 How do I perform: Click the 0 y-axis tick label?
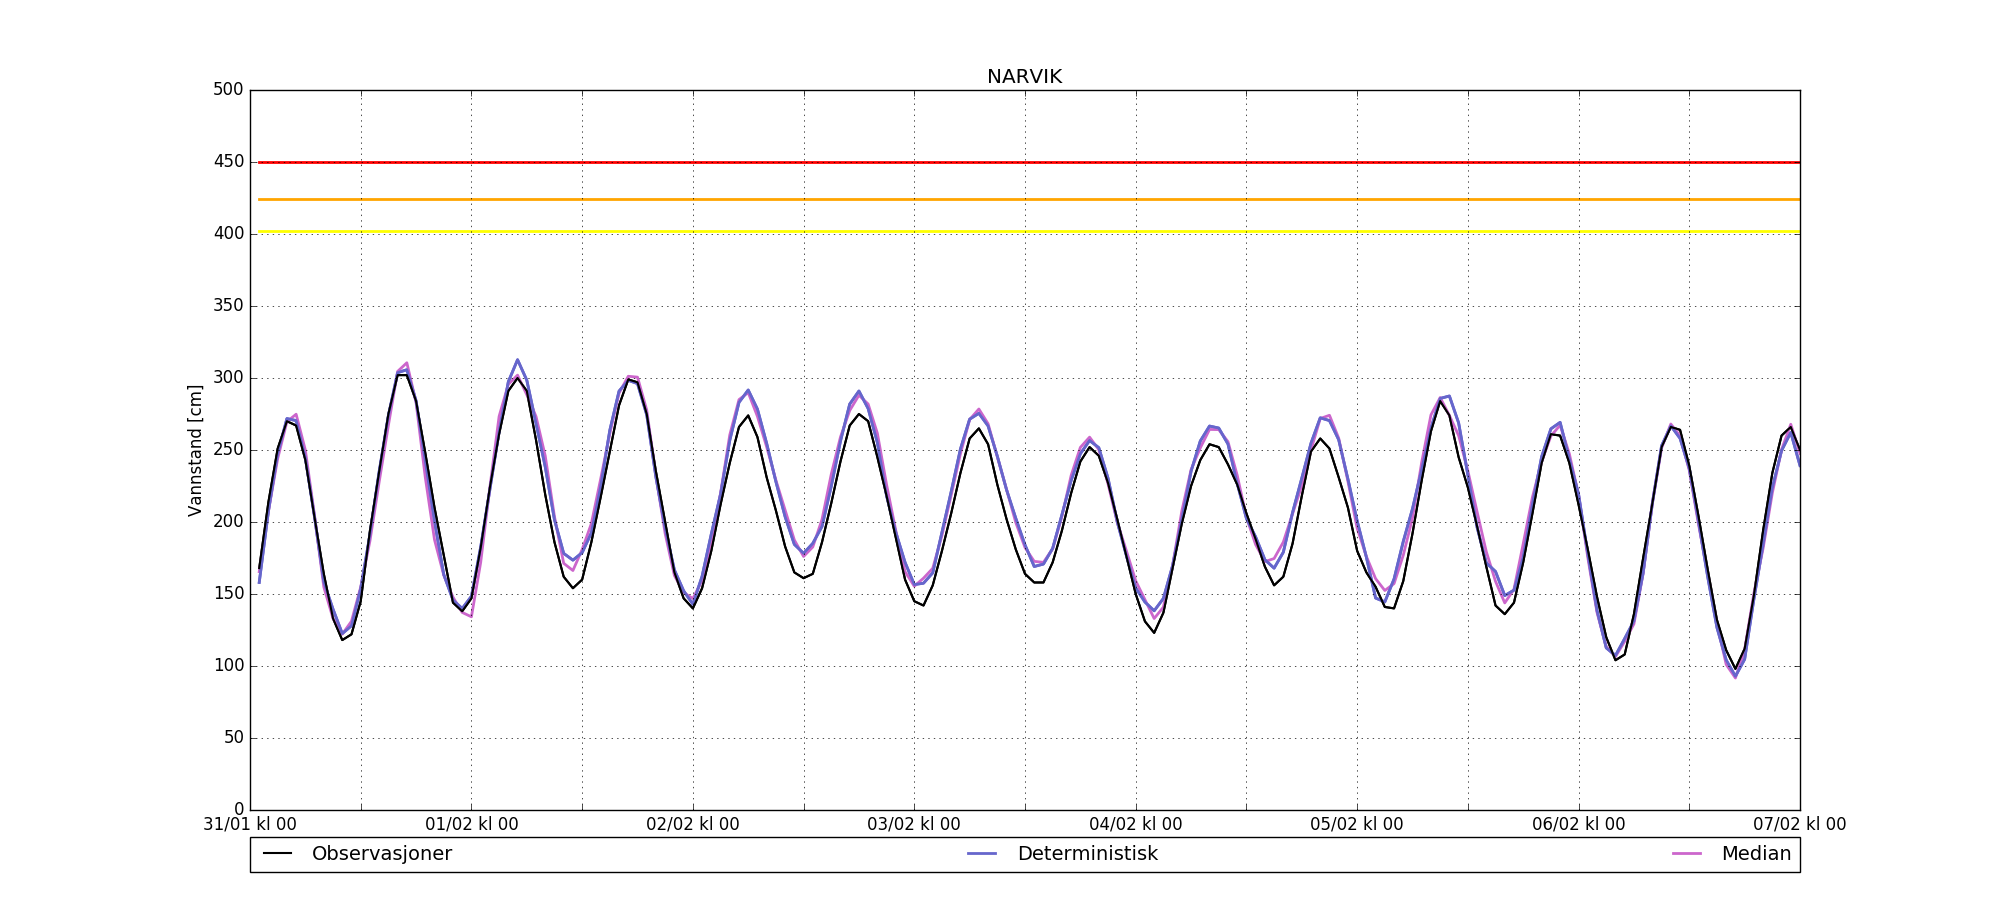tap(238, 809)
